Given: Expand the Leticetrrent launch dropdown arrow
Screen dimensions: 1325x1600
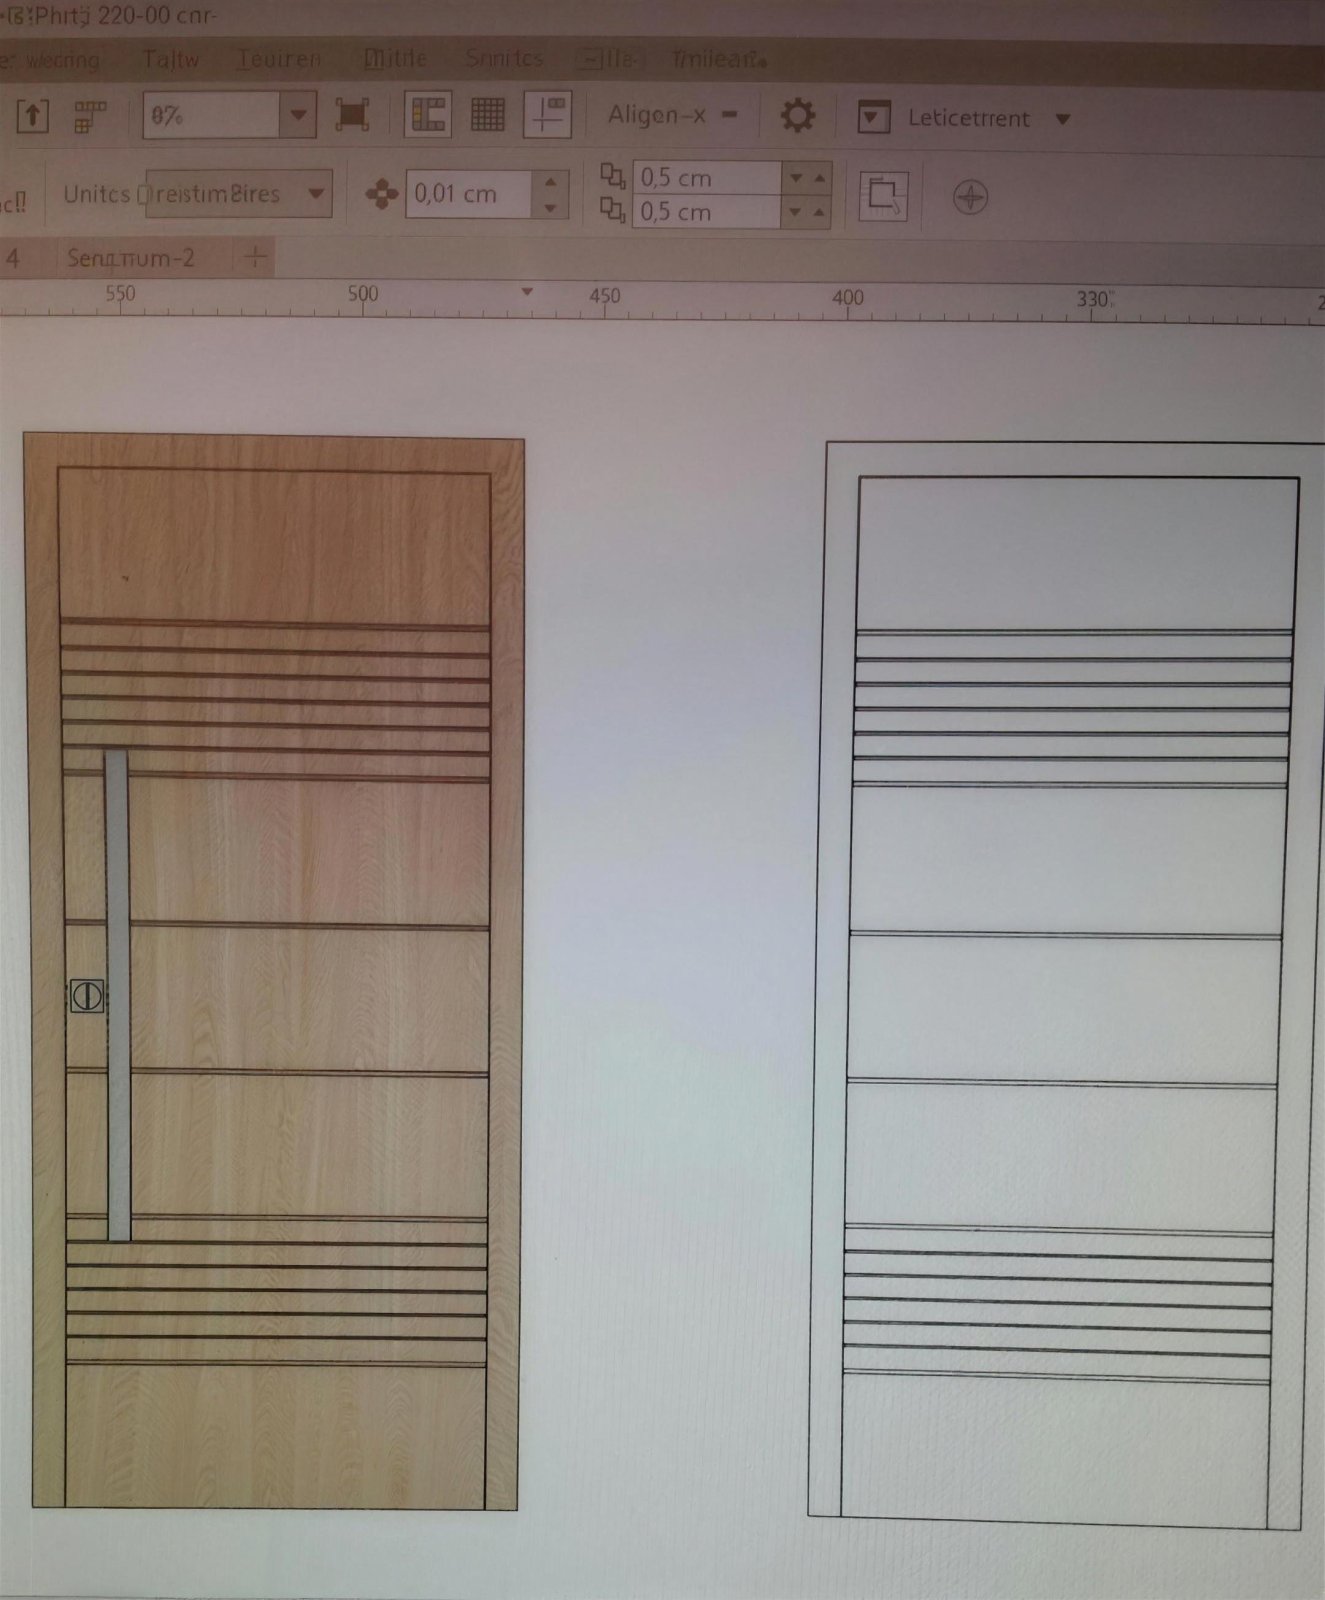Looking at the screenshot, I should pos(1063,119).
